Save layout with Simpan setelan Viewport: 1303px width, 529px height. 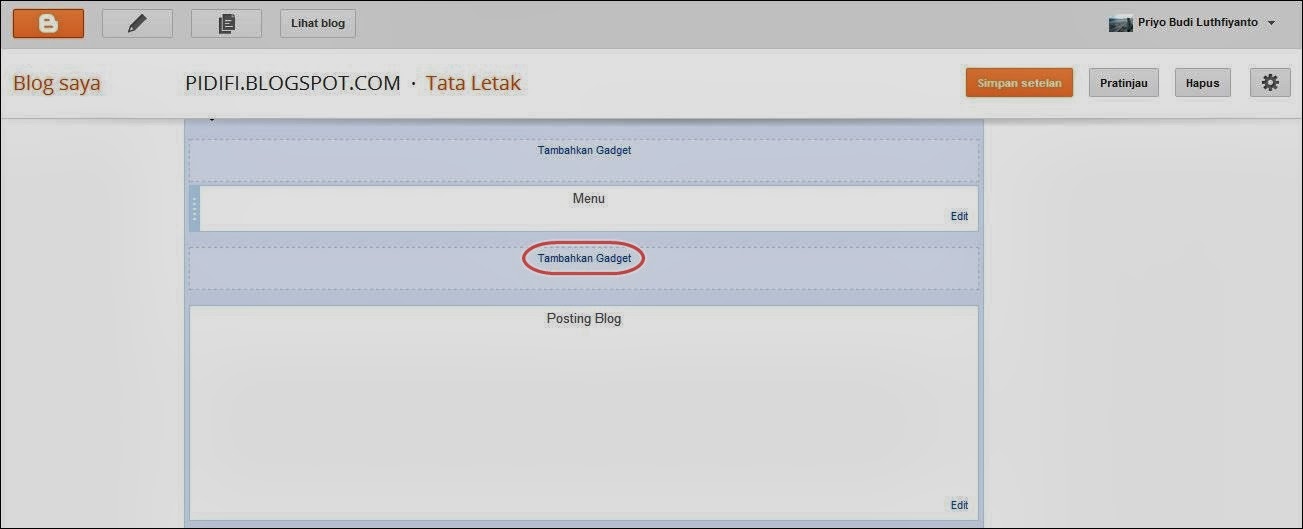(1019, 83)
